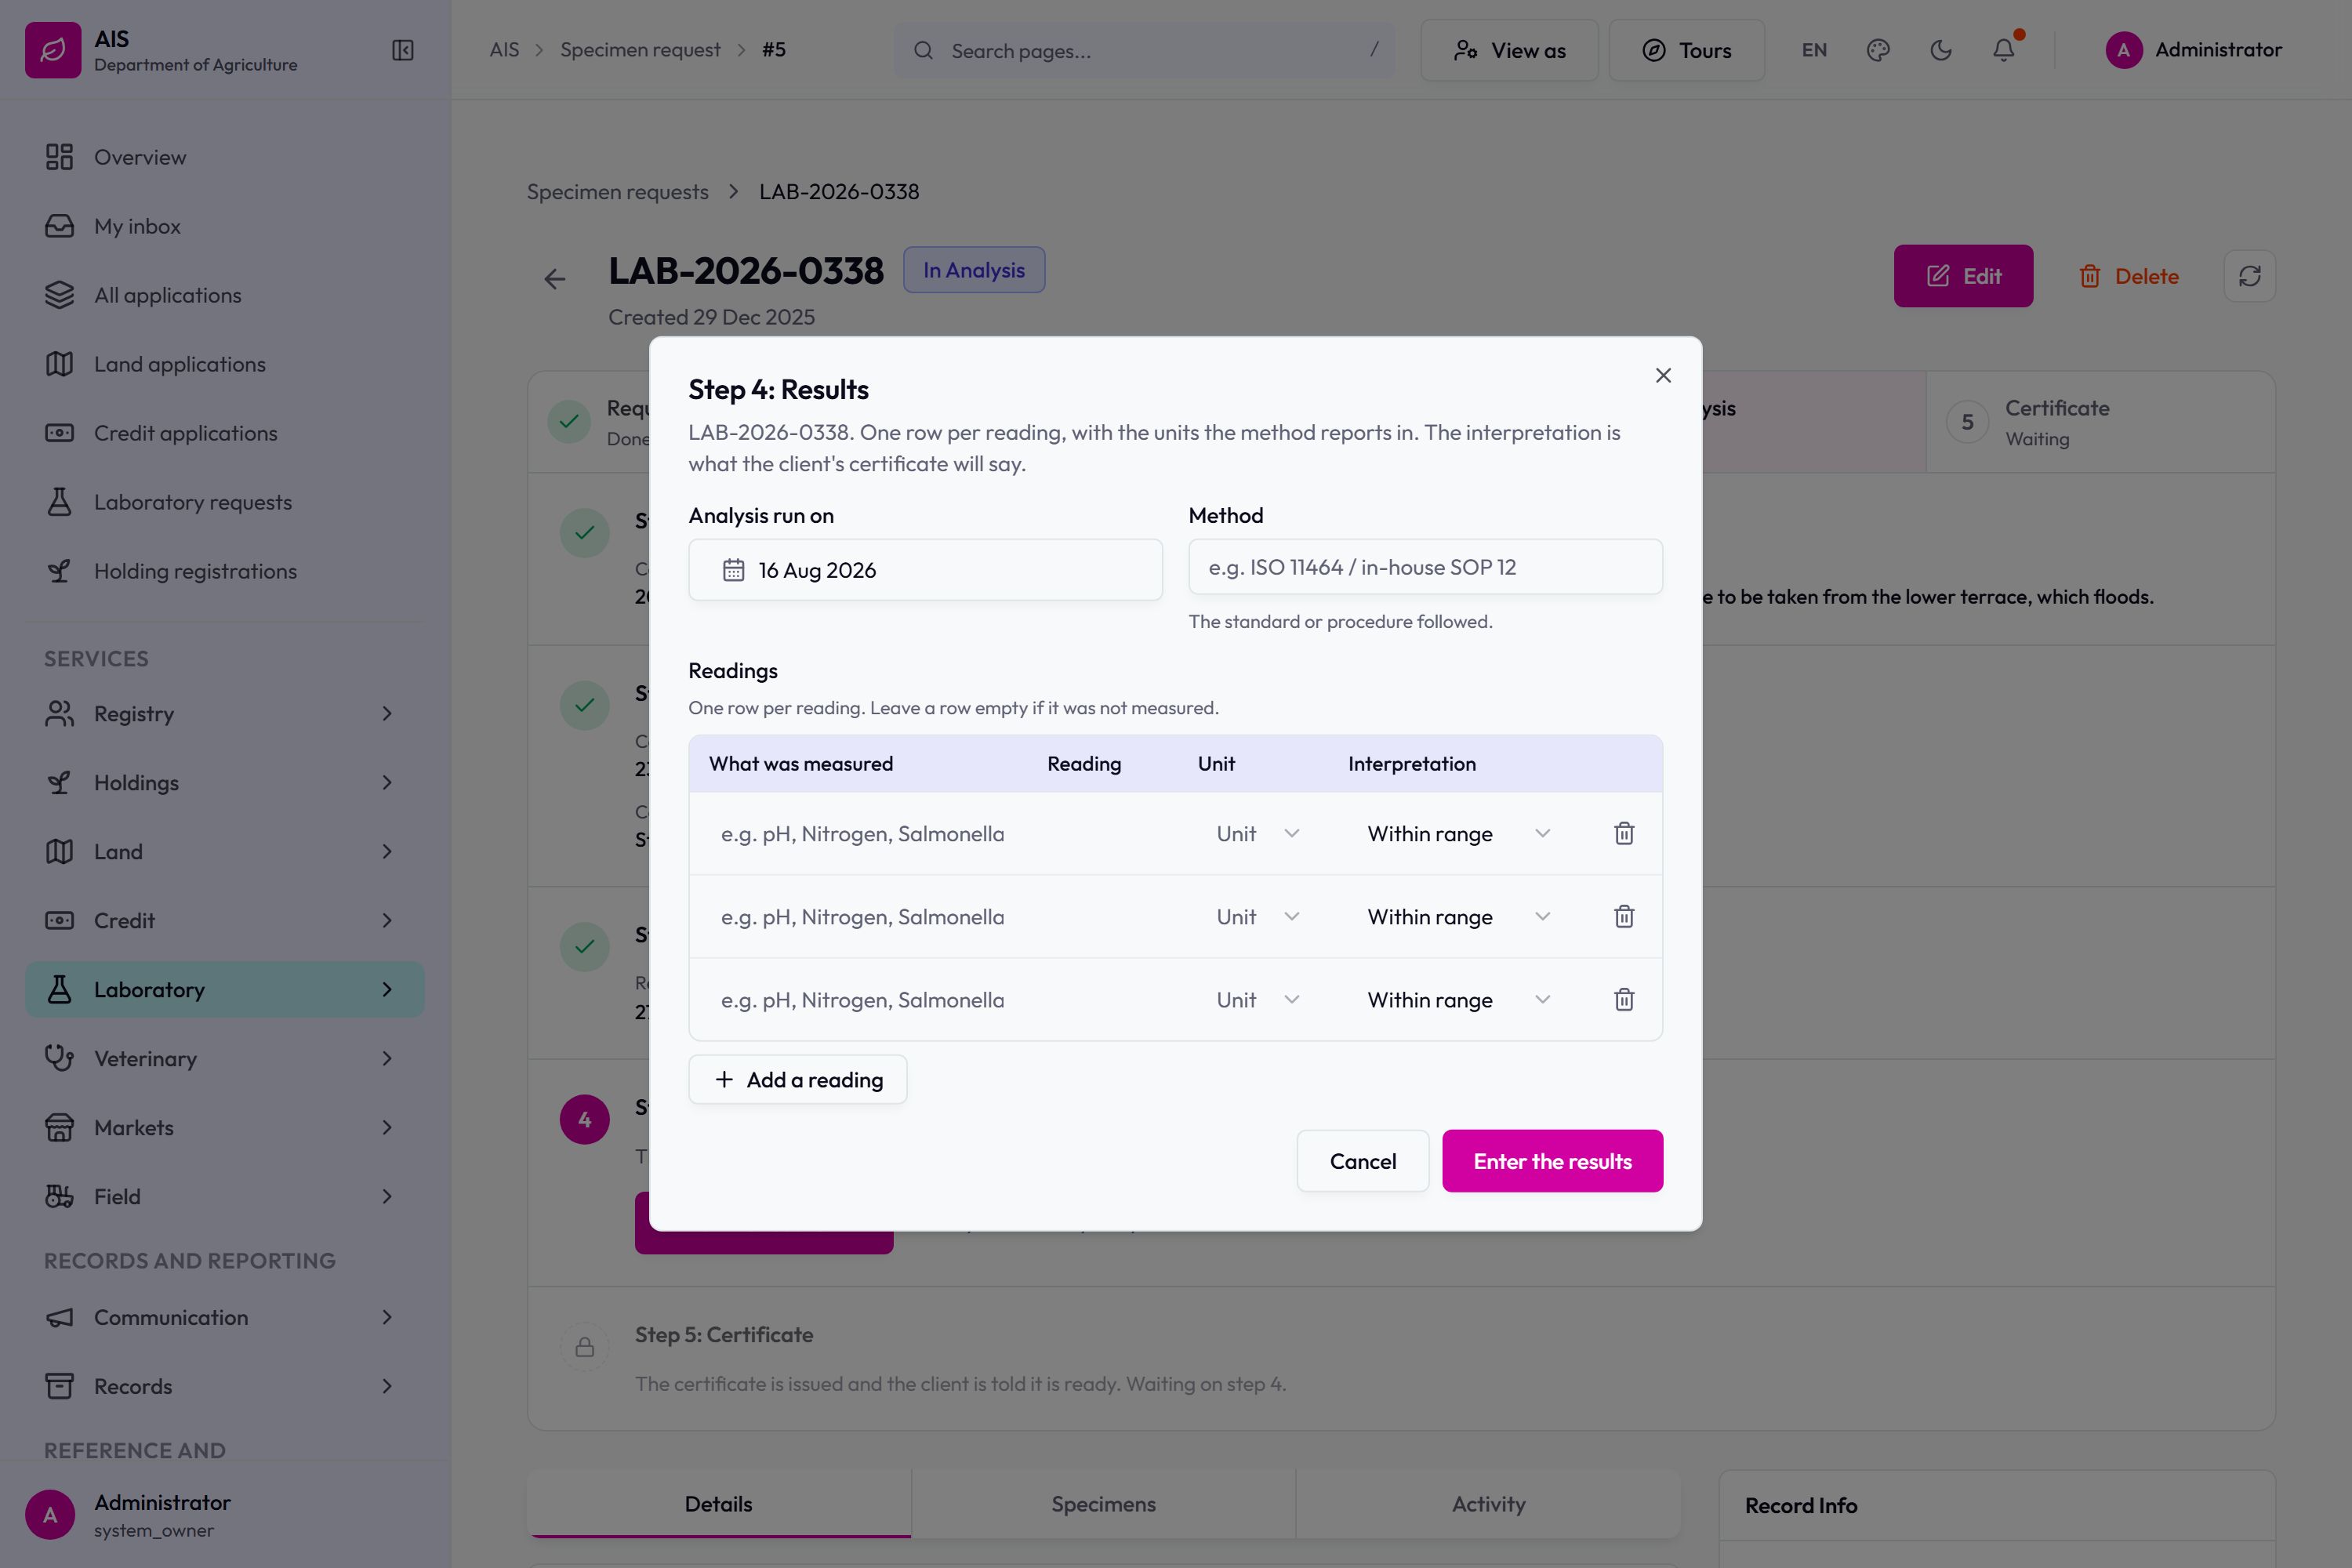The image size is (2352, 1568).
Task: Click the calendar icon in date field
Action: (734, 570)
